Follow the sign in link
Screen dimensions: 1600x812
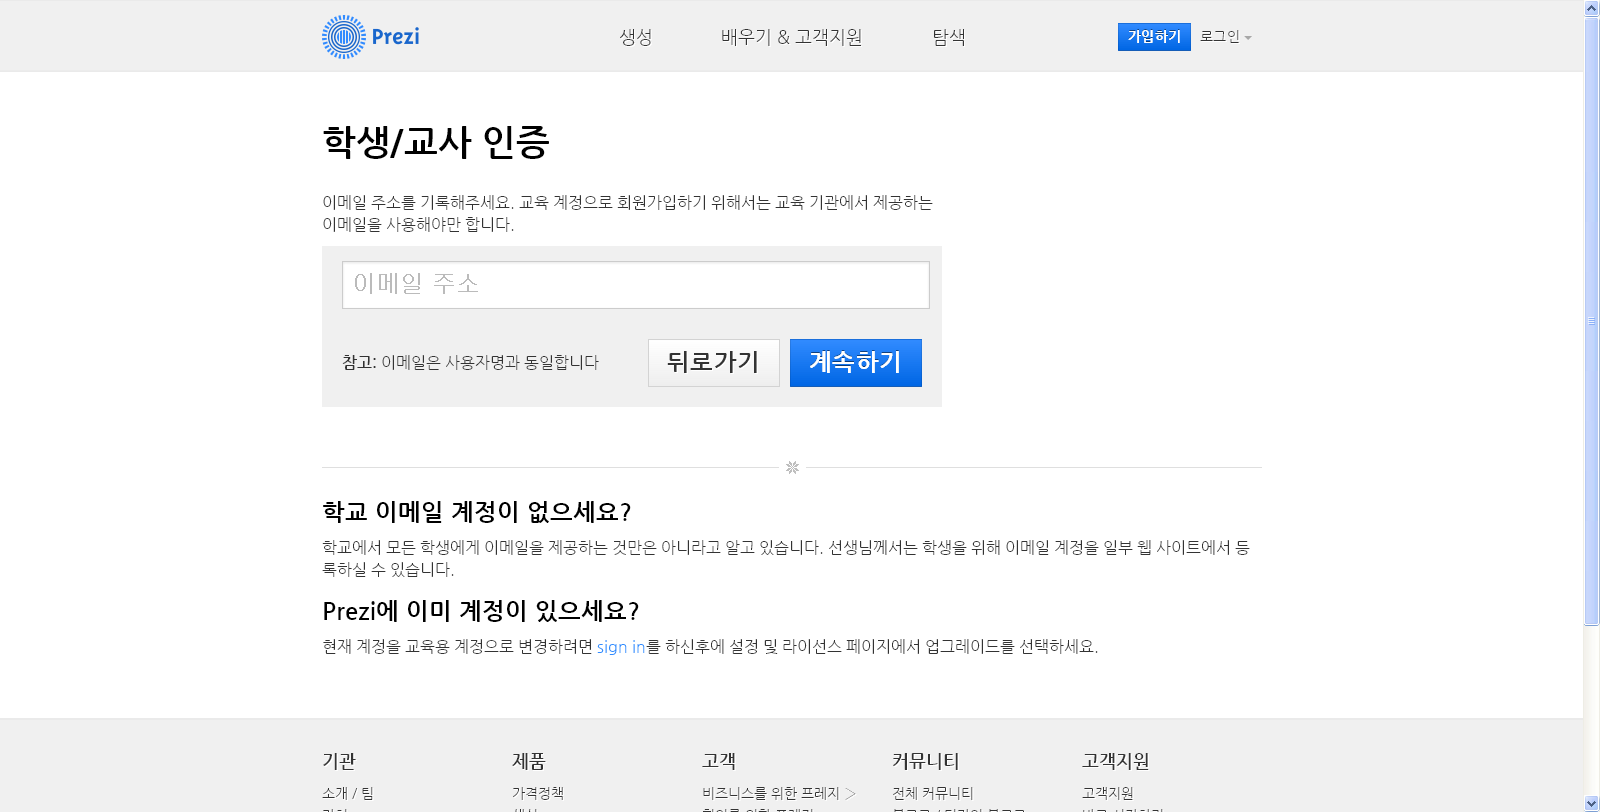[621, 647]
